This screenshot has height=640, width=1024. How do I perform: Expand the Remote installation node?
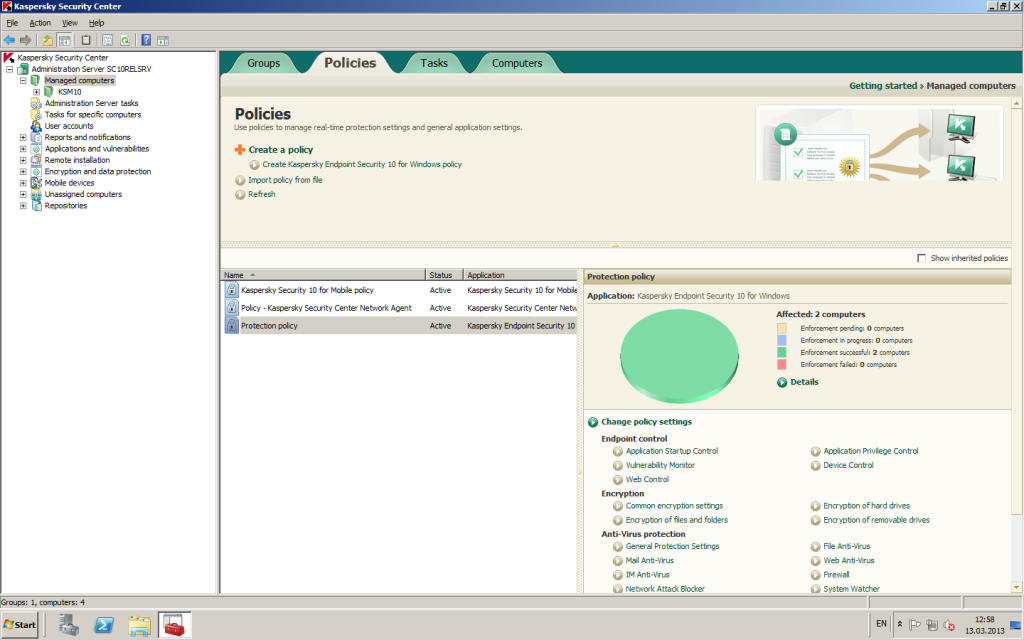[x=23, y=160]
